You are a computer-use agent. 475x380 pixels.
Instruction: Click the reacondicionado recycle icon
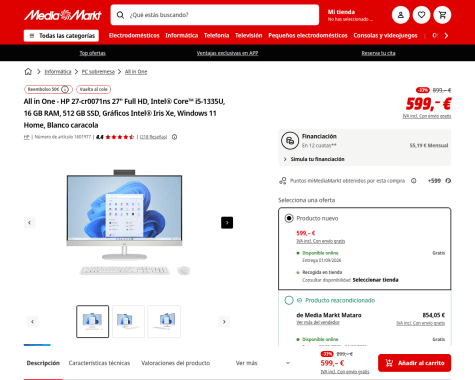[x=299, y=300]
